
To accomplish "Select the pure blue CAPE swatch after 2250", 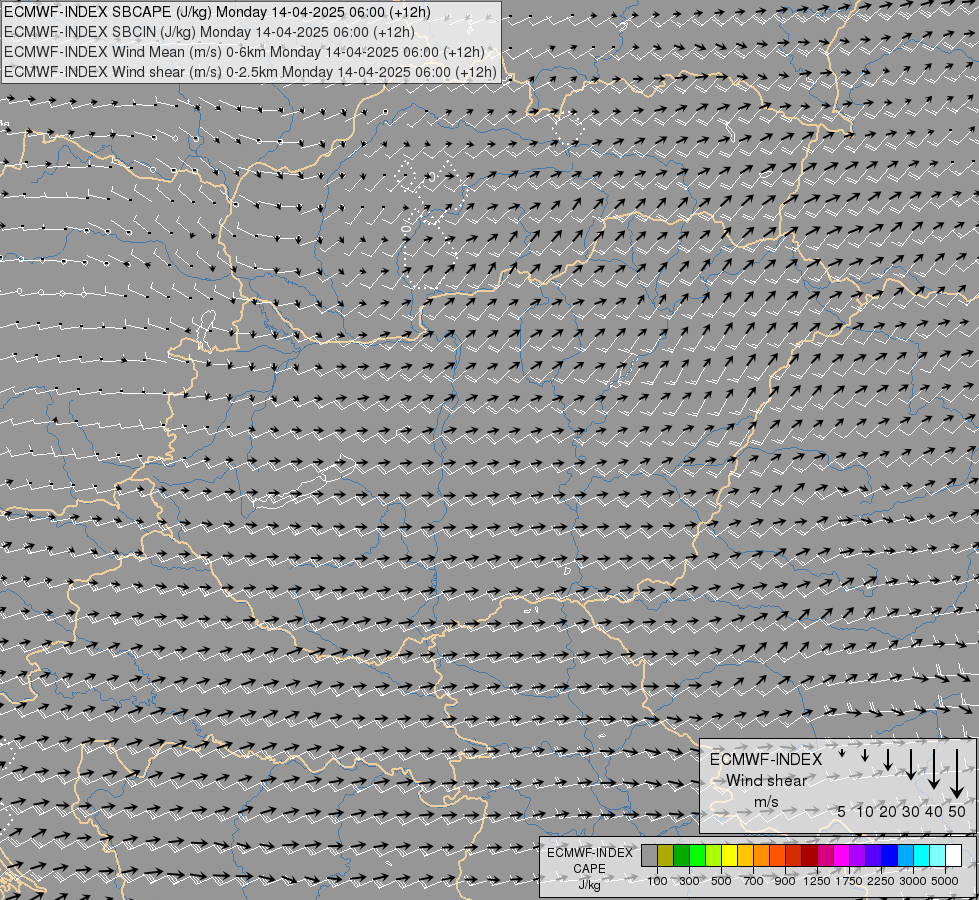I will 890,855.
